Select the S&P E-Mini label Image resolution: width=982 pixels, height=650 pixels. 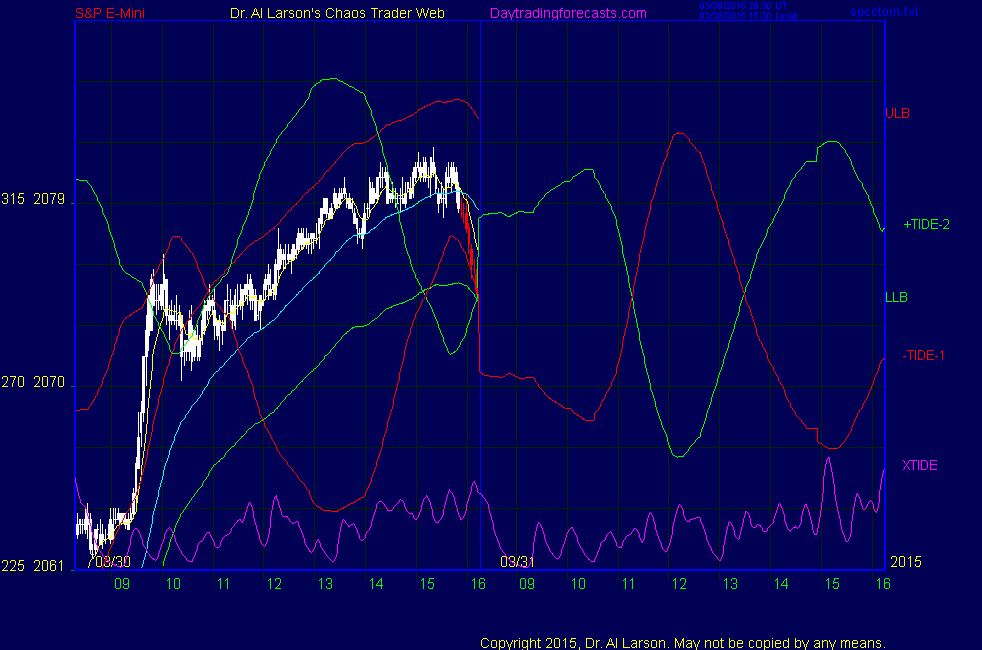(115, 13)
